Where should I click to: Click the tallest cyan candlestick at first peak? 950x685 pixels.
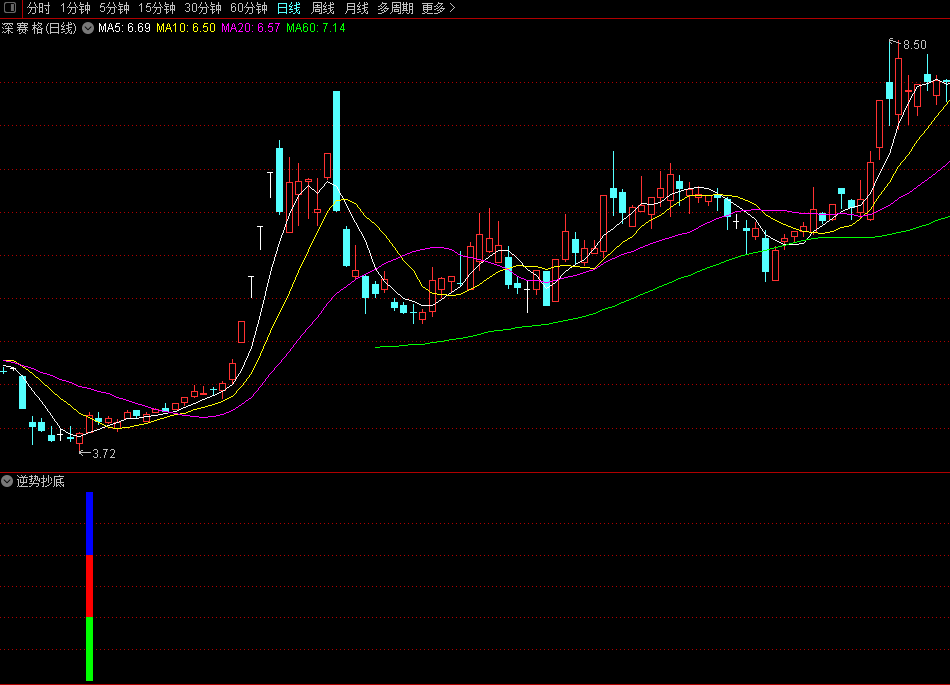(336, 151)
